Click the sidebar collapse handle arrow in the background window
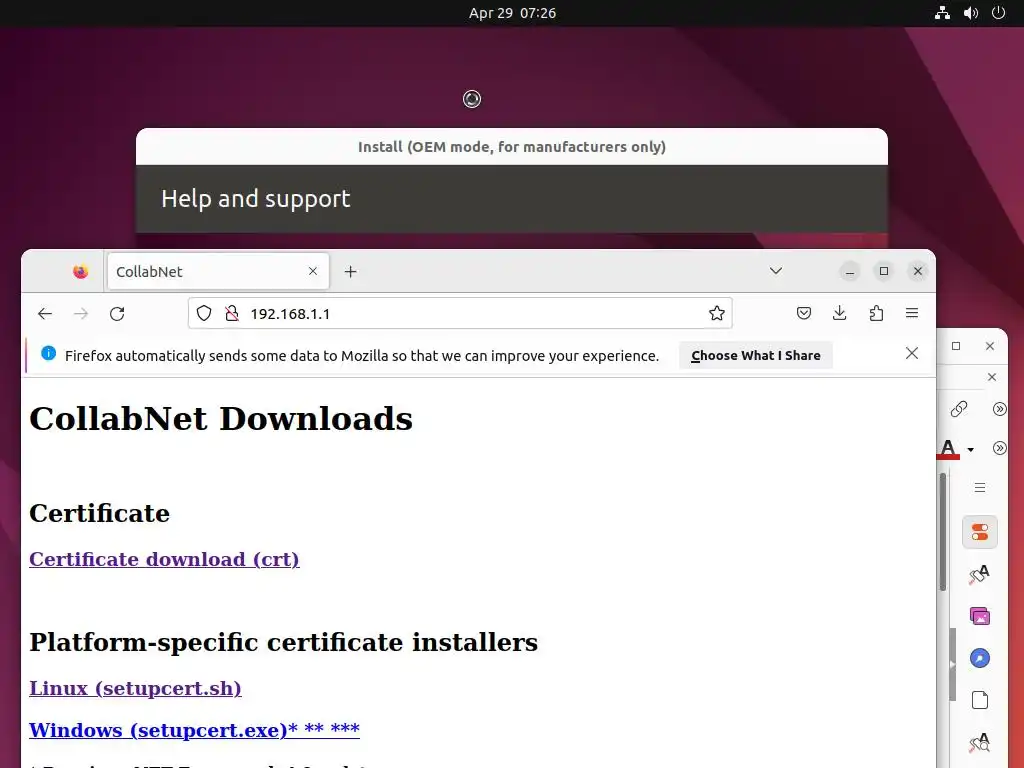Viewport: 1024px width, 768px height. 952,664
